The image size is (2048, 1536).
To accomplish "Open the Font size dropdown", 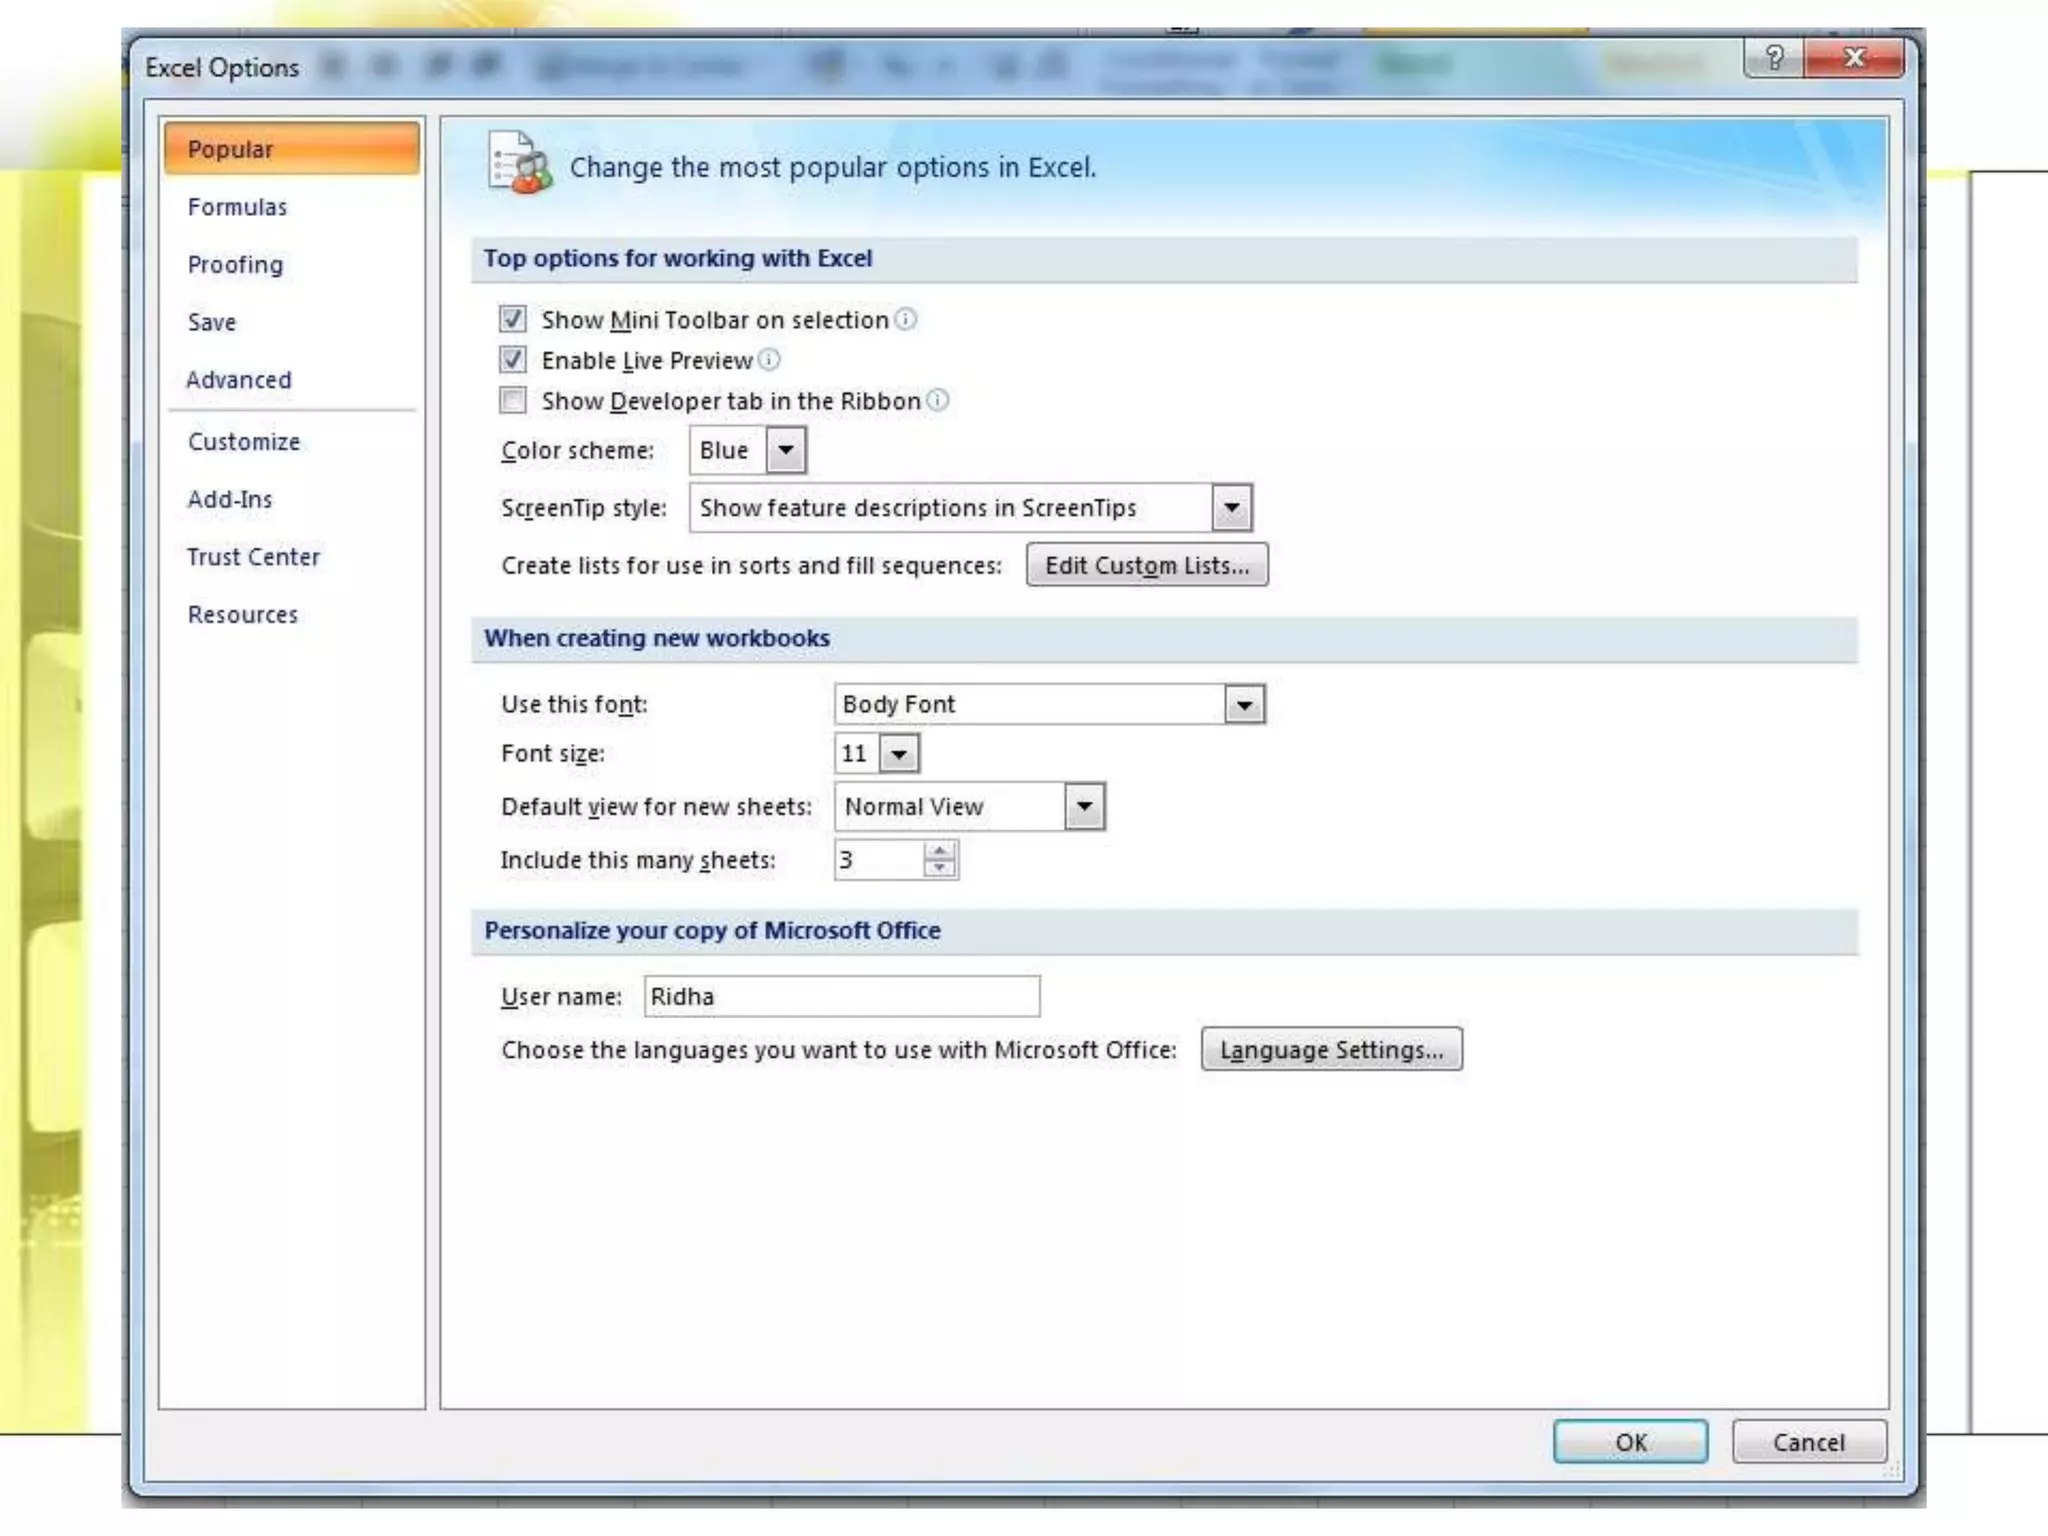I will click(x=899, y=754).
